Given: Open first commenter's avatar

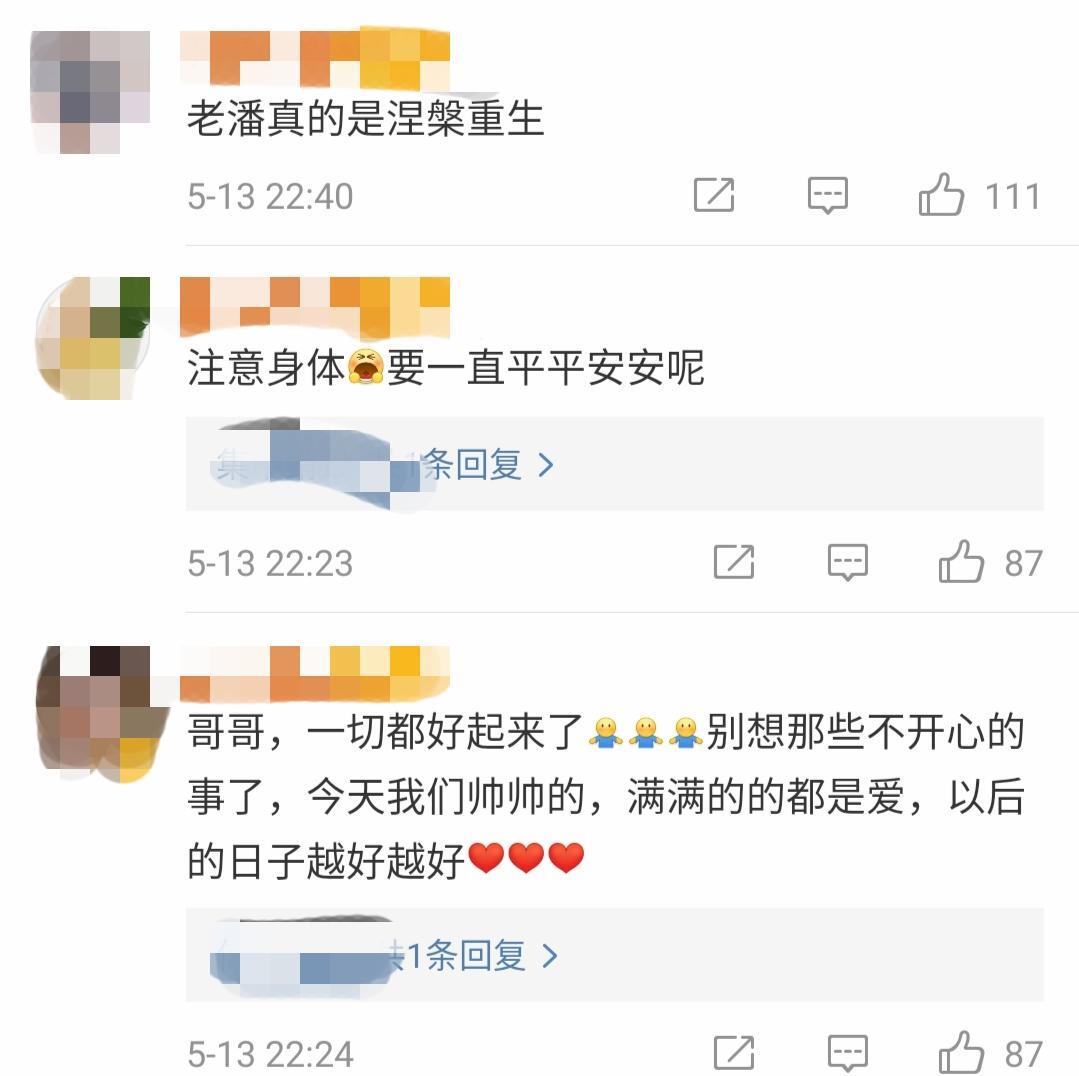Looking at the screenshot, I should (x=90, y=92).
